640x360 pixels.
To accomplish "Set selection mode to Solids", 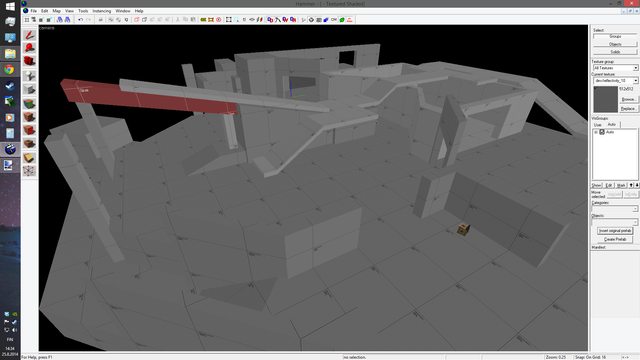I will pos(615,52).
